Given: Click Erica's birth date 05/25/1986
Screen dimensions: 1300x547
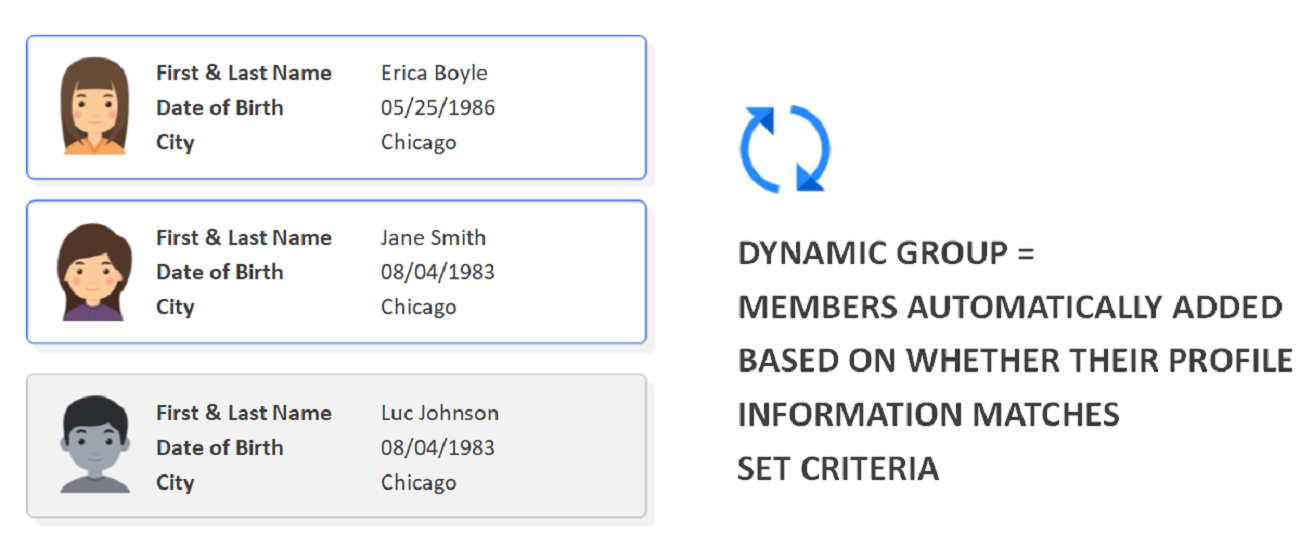Looking at the screenshot, I should tap(438, 108).
